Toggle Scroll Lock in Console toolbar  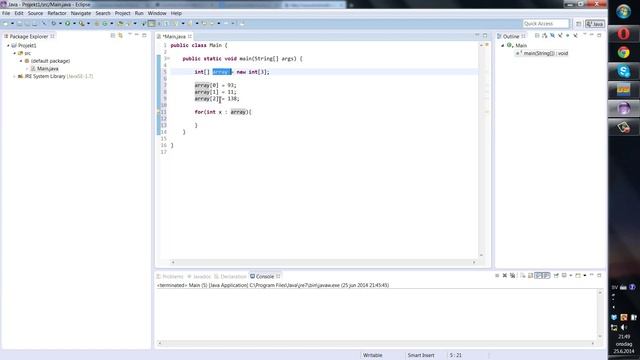pyautogui.click(x=530, y=276)
